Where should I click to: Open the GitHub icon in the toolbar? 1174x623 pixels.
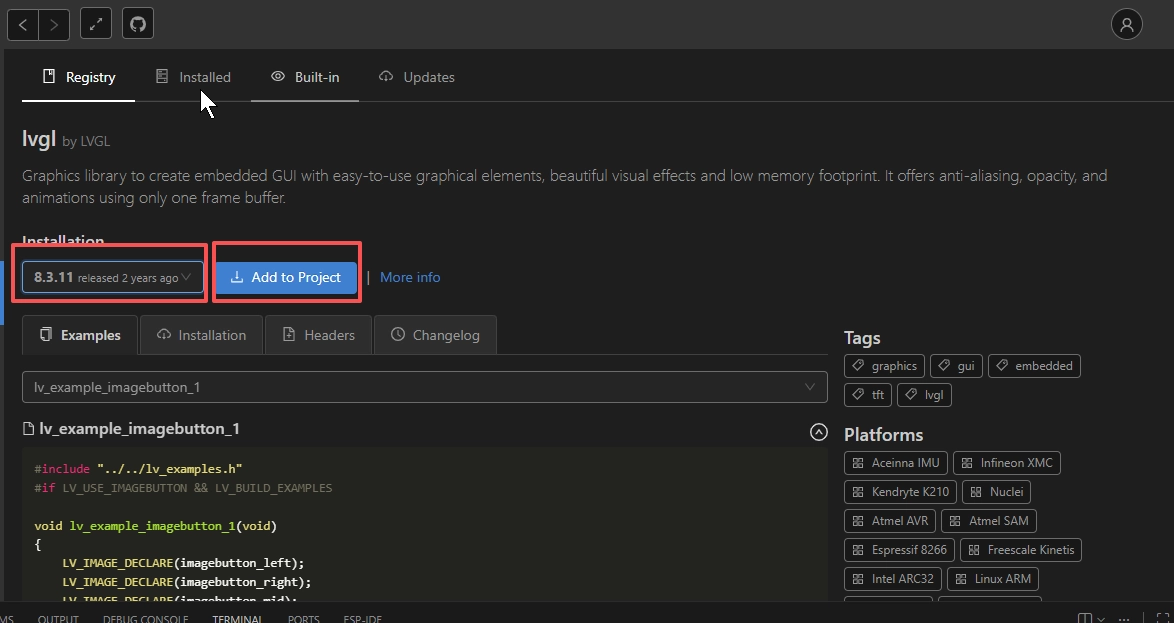[x=138, y=24]
